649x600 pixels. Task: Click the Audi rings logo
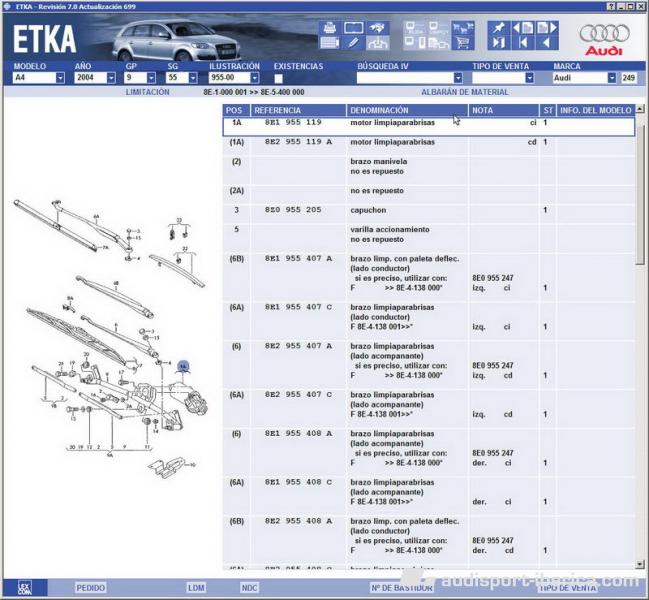tap(604, 34)
